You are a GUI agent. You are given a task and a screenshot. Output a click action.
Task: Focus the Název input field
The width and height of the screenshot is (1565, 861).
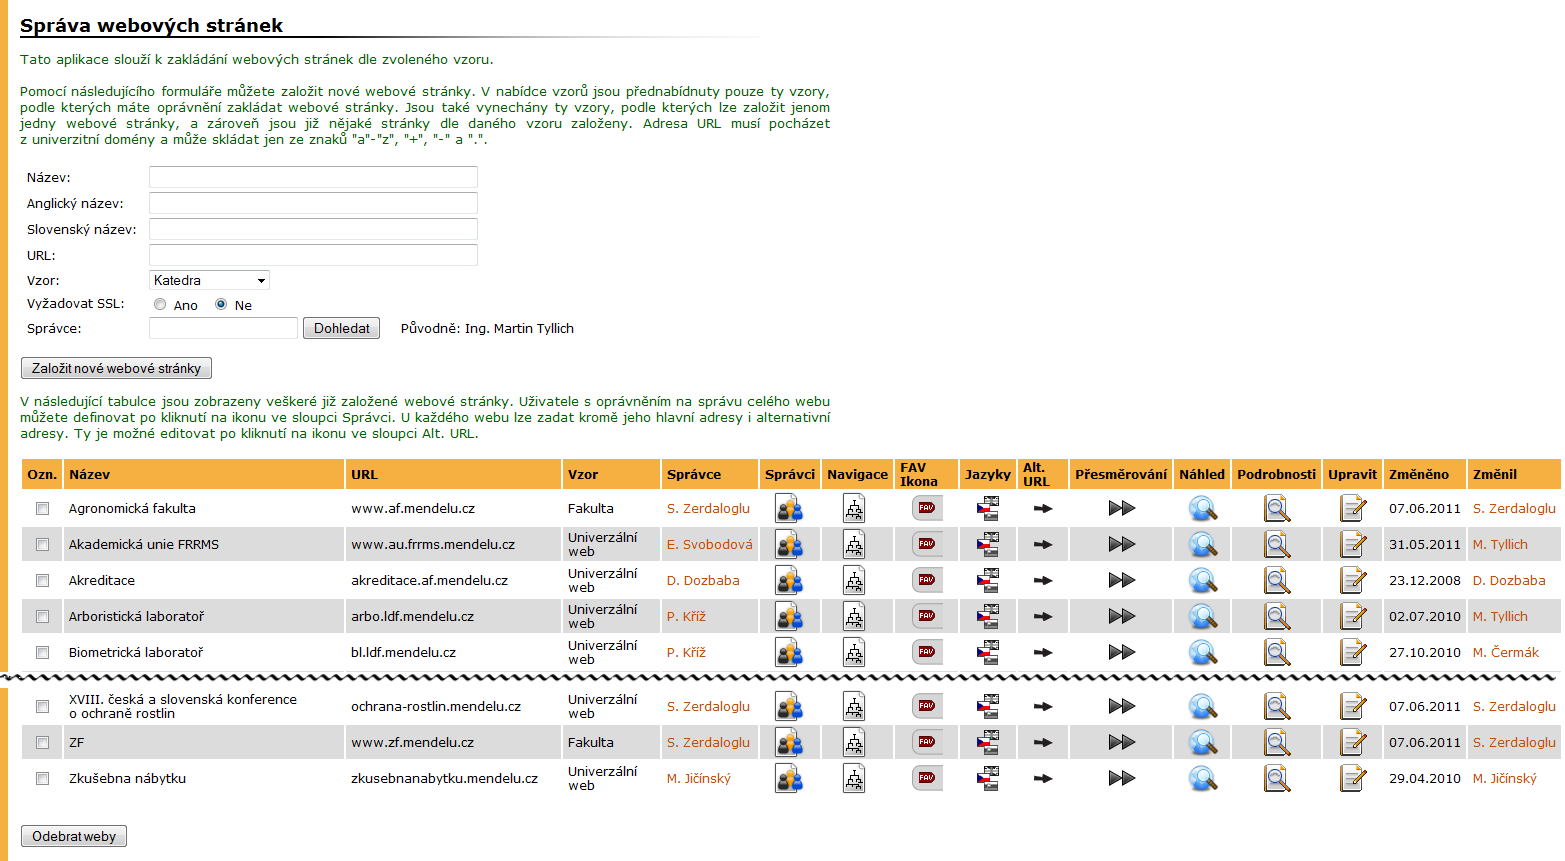313,177
